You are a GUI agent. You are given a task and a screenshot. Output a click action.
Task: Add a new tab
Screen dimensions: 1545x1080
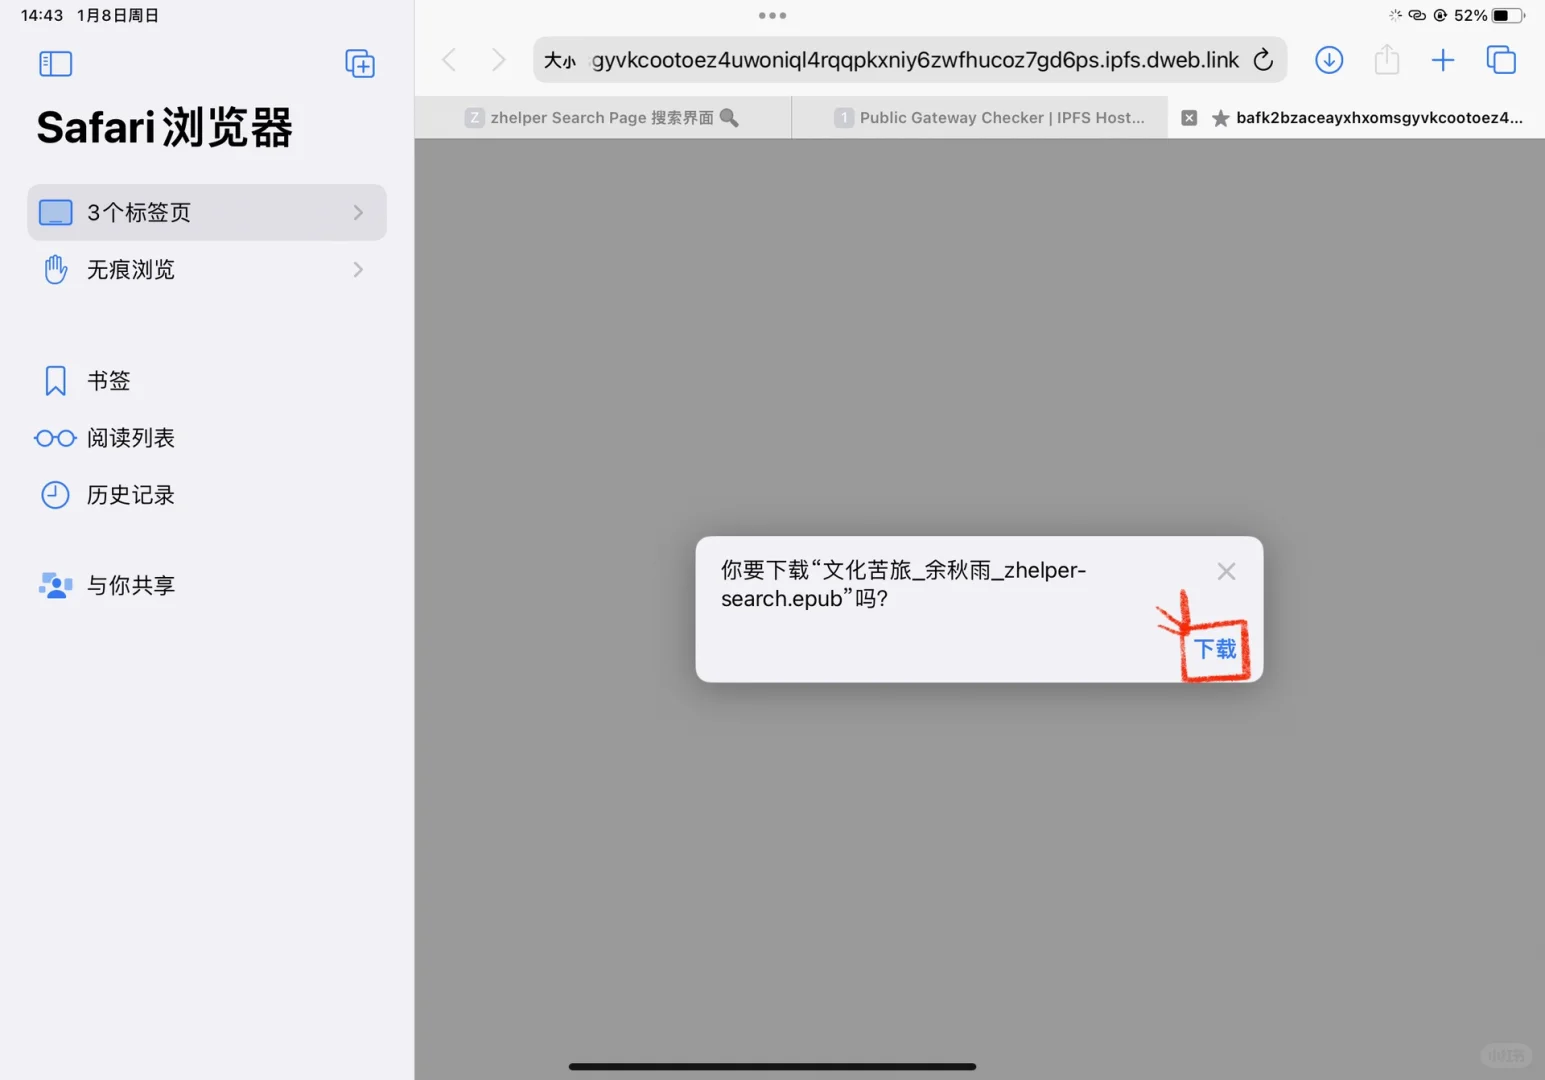click(1443, 60)
